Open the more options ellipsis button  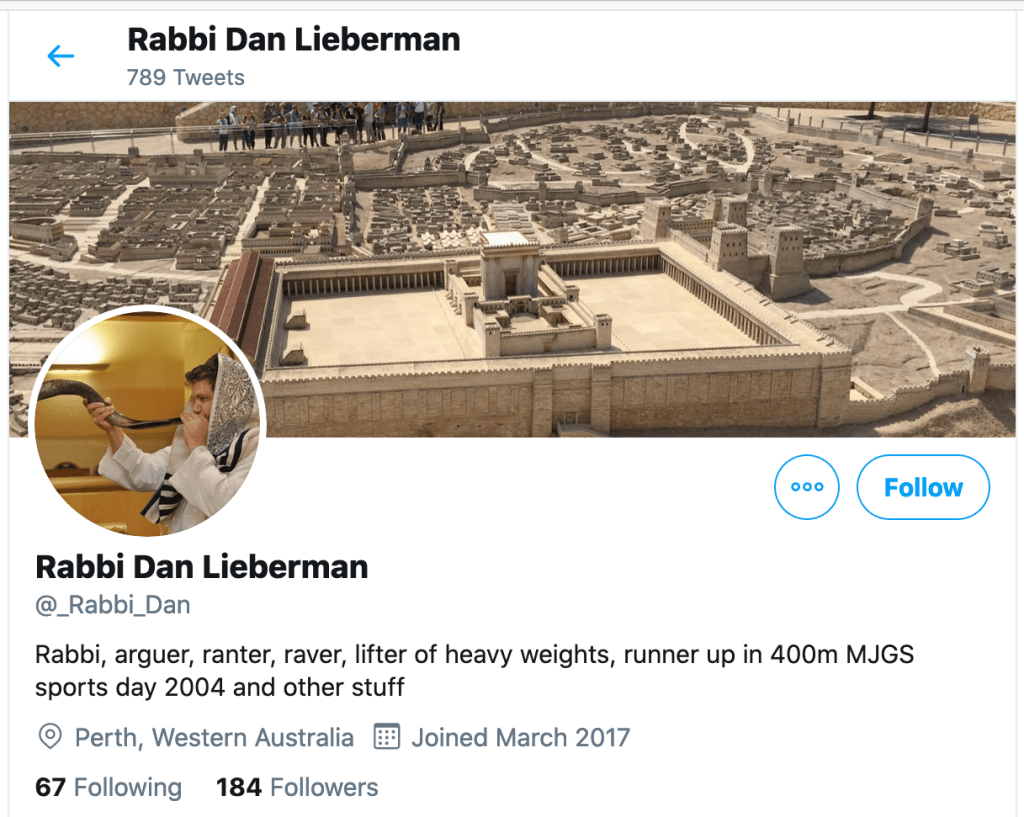(x=807, y=487)
